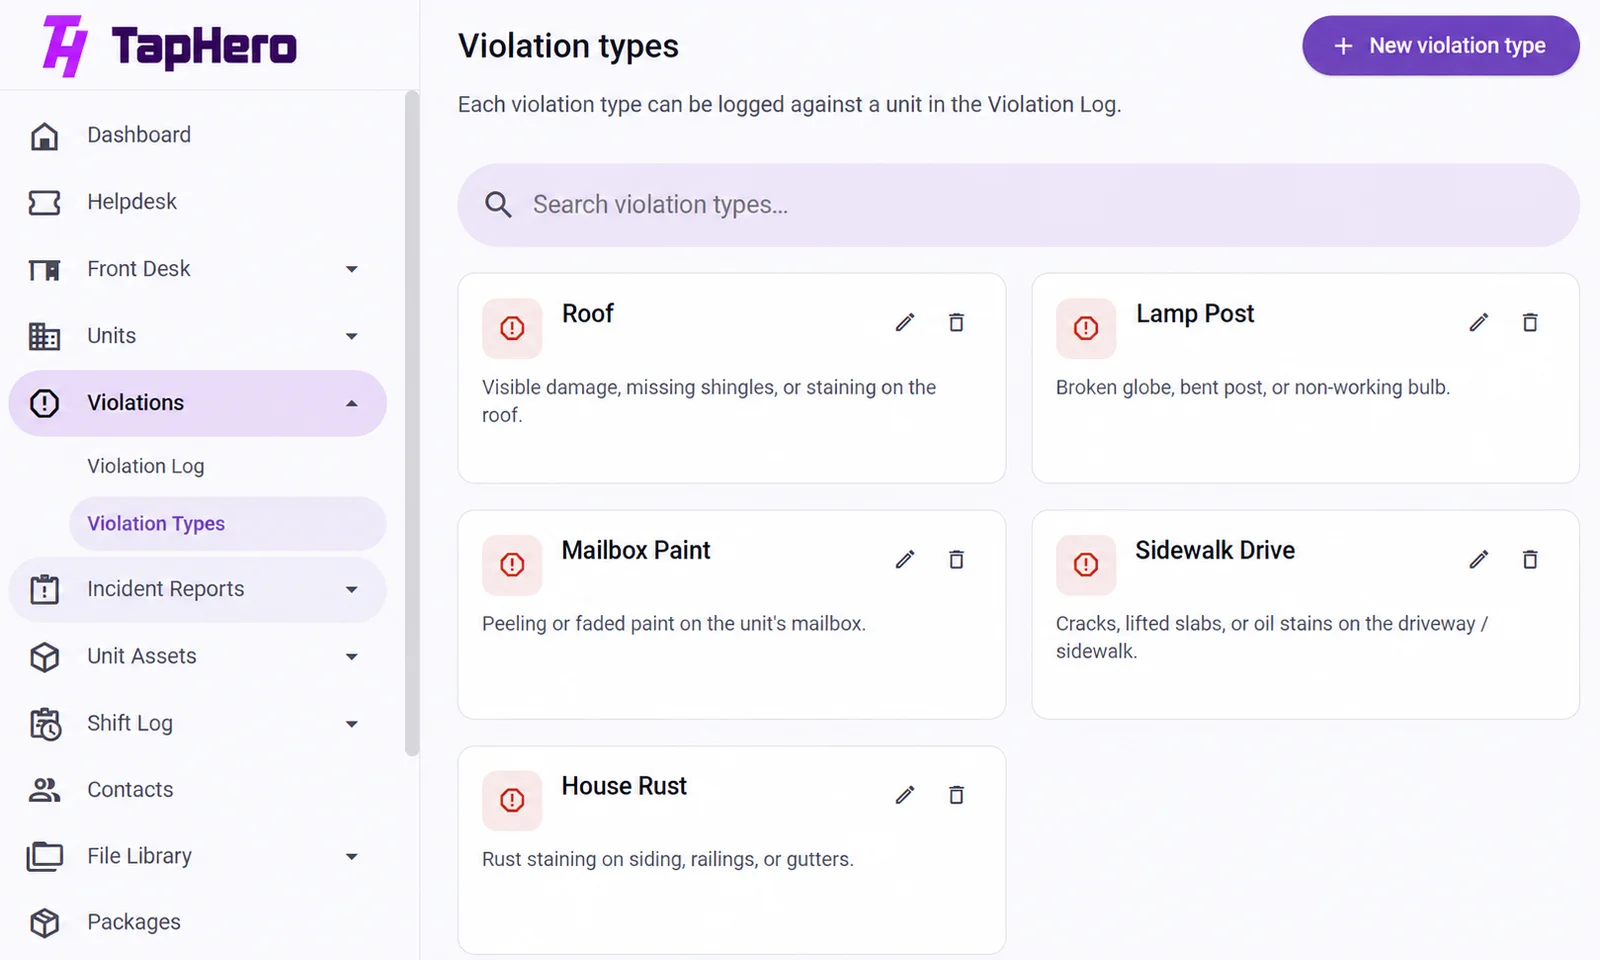Open the Violation Log submenu item

pos(228,466)
